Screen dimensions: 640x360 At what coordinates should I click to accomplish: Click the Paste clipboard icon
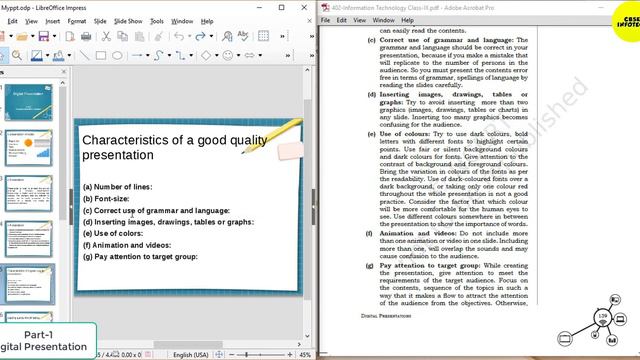(x=139, y=36)
